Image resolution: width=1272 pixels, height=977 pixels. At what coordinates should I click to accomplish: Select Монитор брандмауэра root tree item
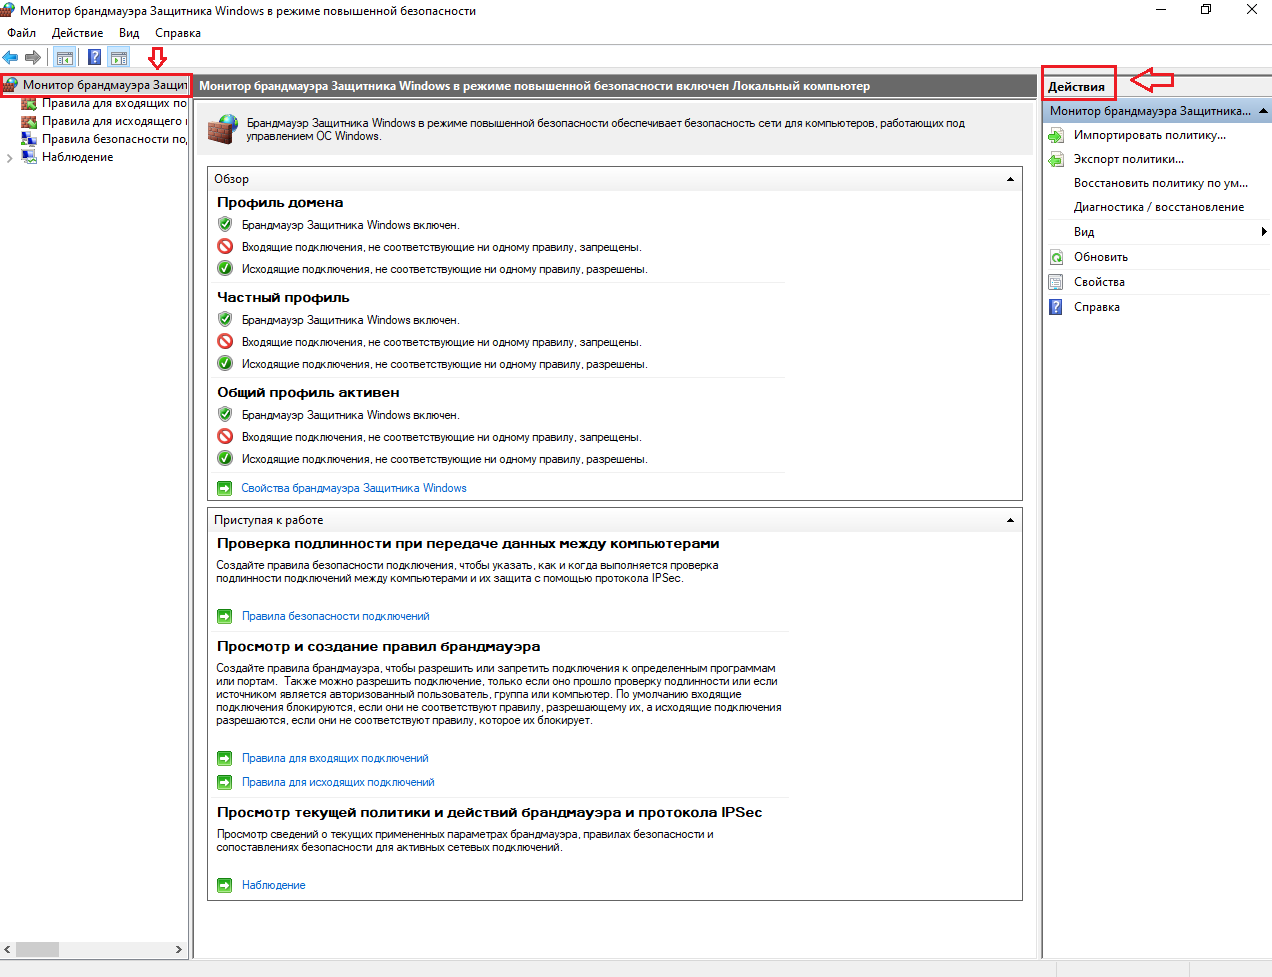click(105, 85)
